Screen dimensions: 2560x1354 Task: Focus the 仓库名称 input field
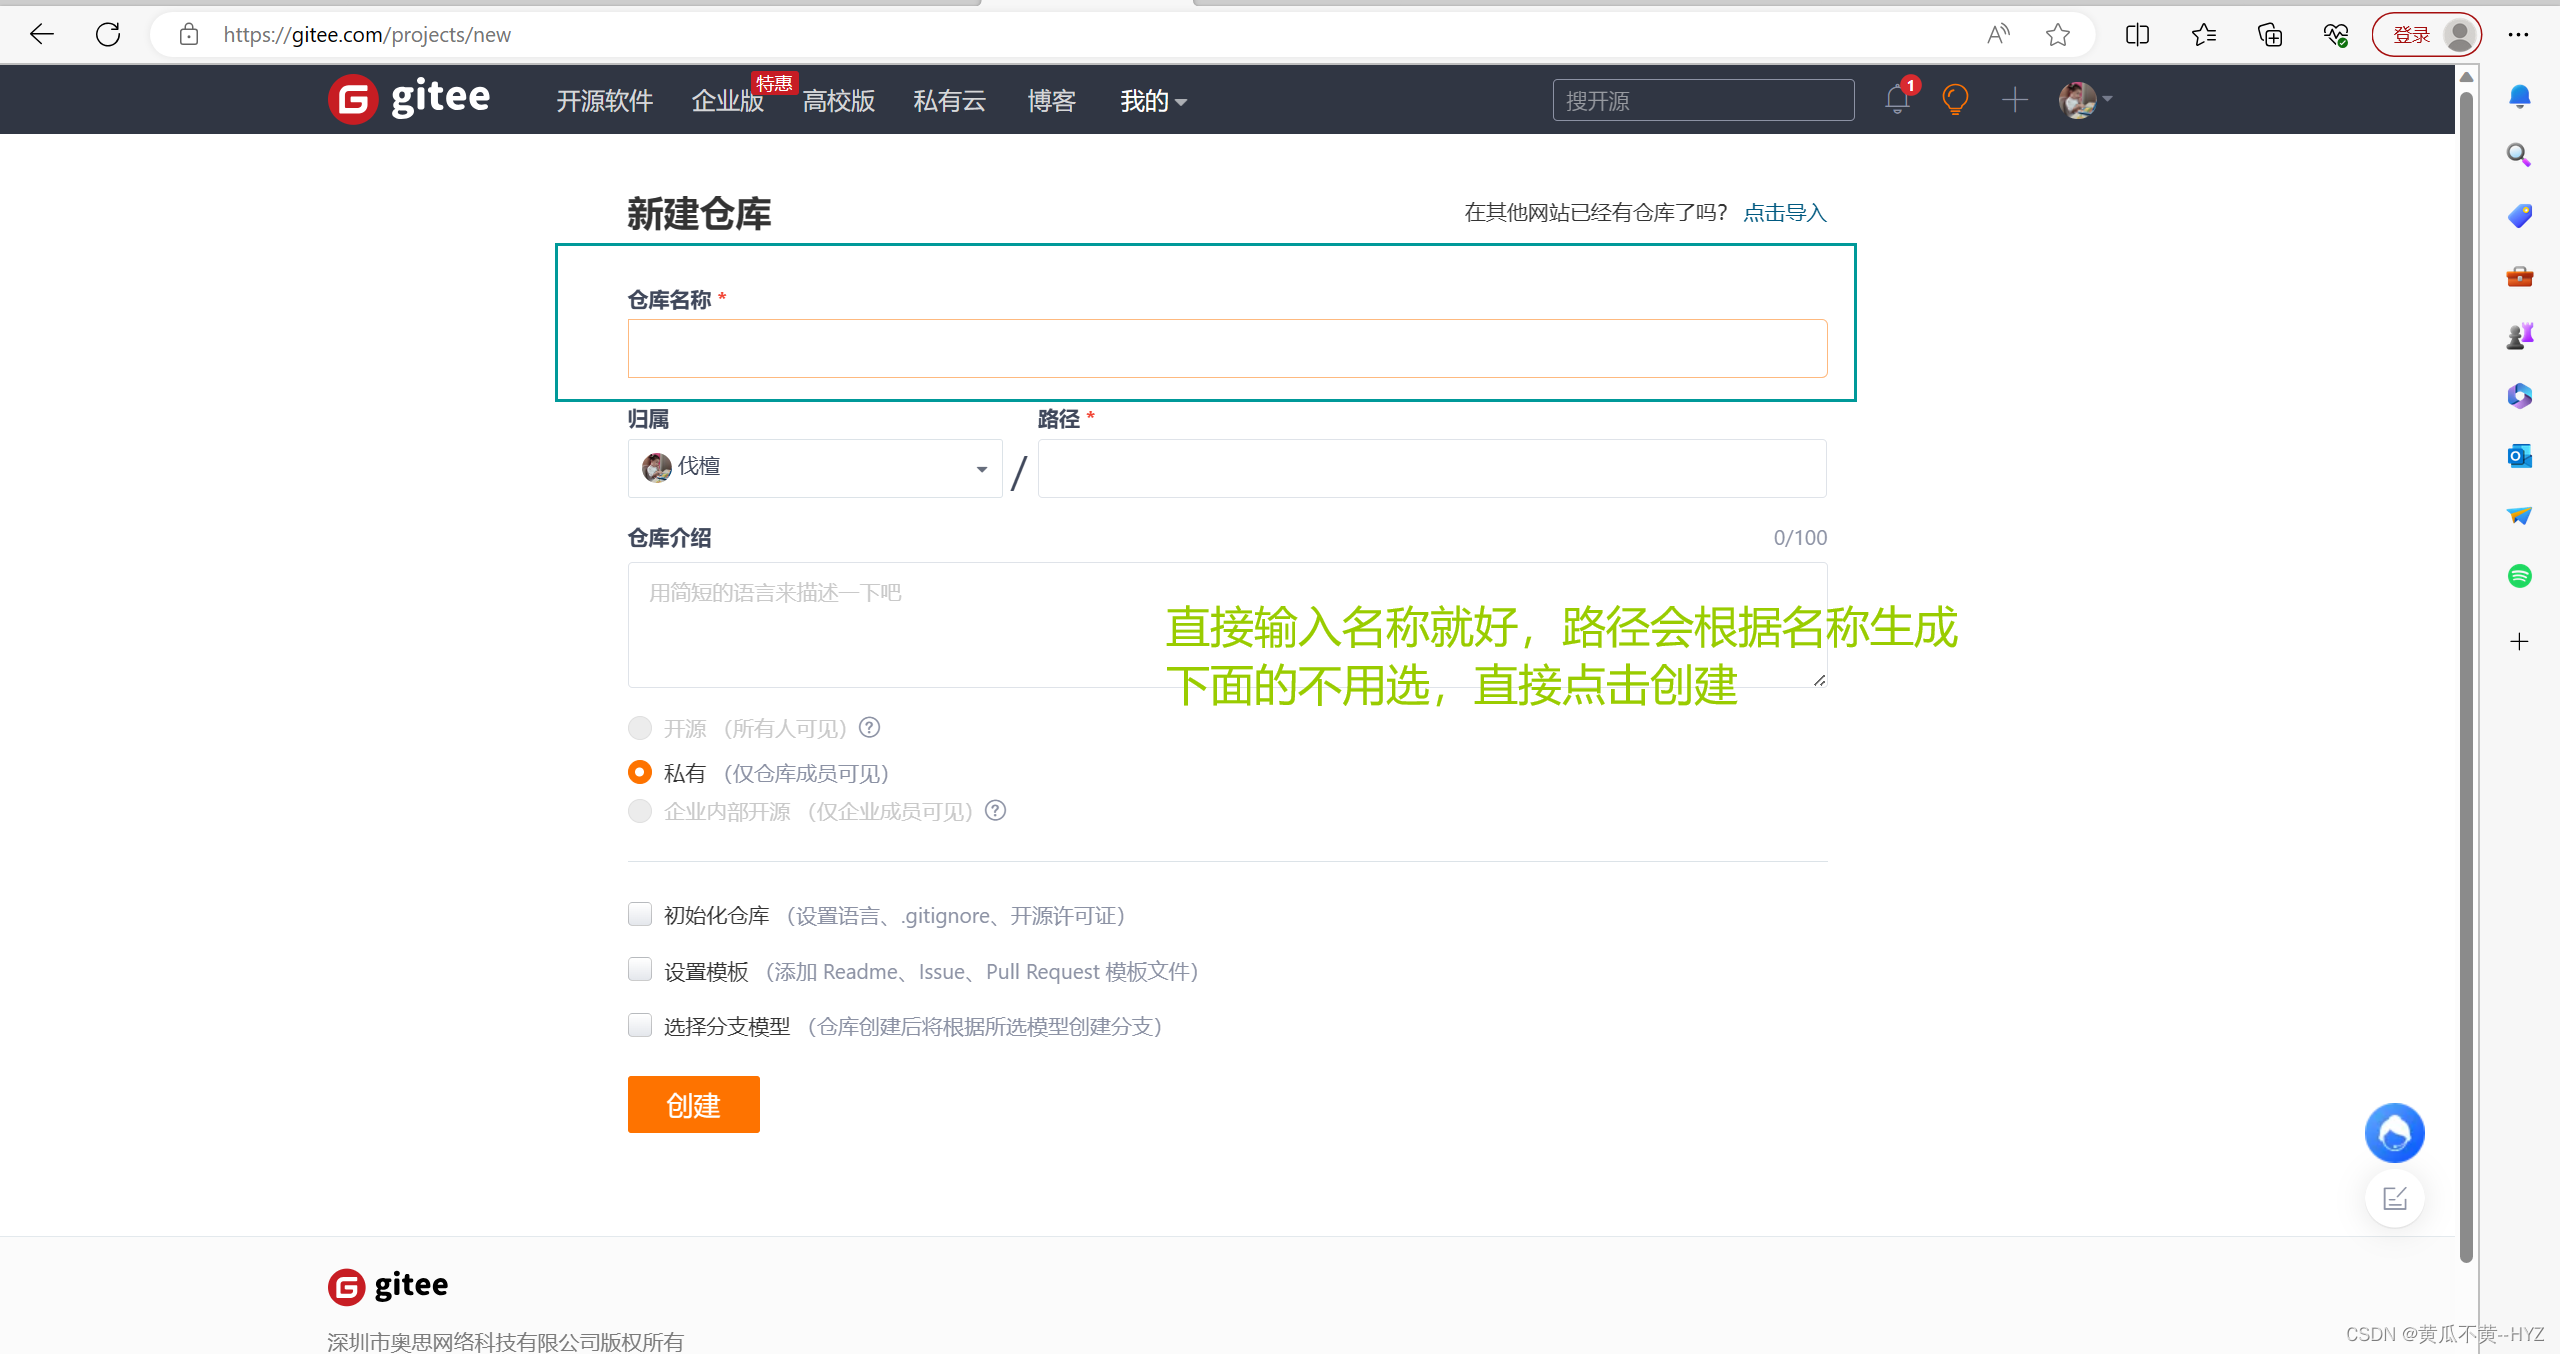(x=1228, y=349)
